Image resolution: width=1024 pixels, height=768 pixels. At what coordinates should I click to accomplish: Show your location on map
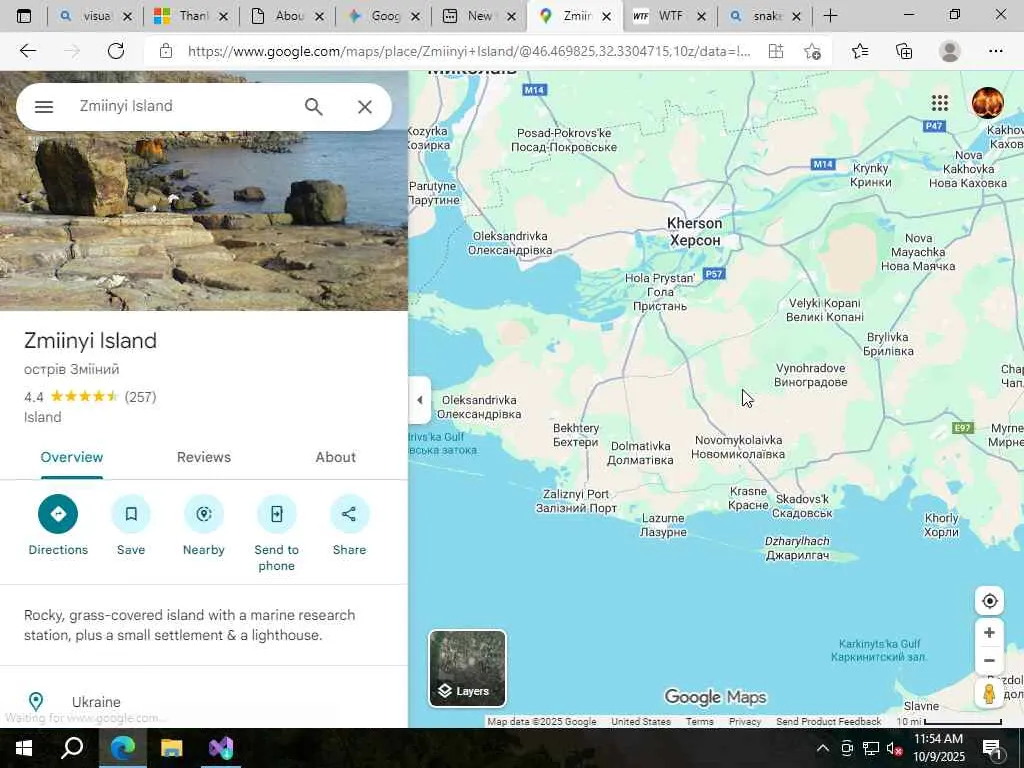(x=989, y=601)
